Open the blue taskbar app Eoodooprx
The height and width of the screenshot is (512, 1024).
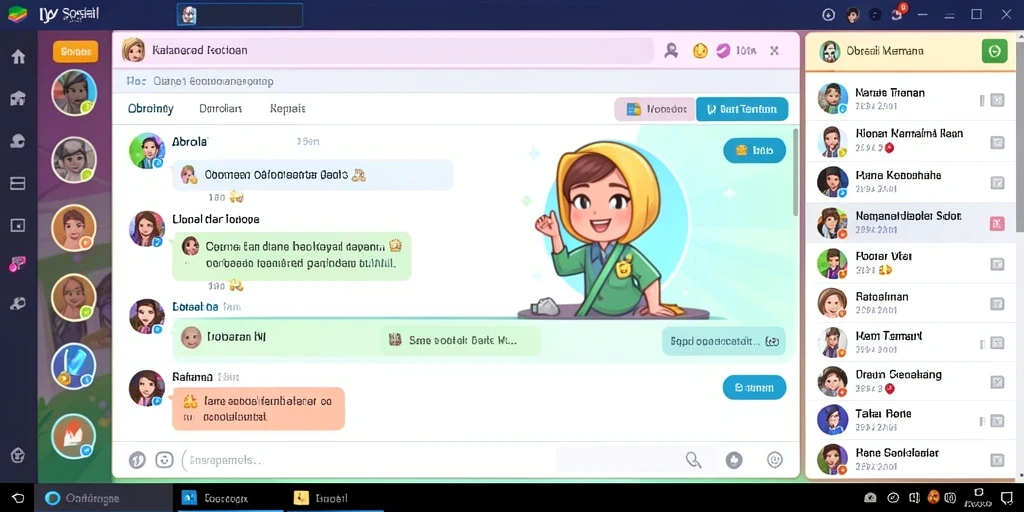coord(231,498)
